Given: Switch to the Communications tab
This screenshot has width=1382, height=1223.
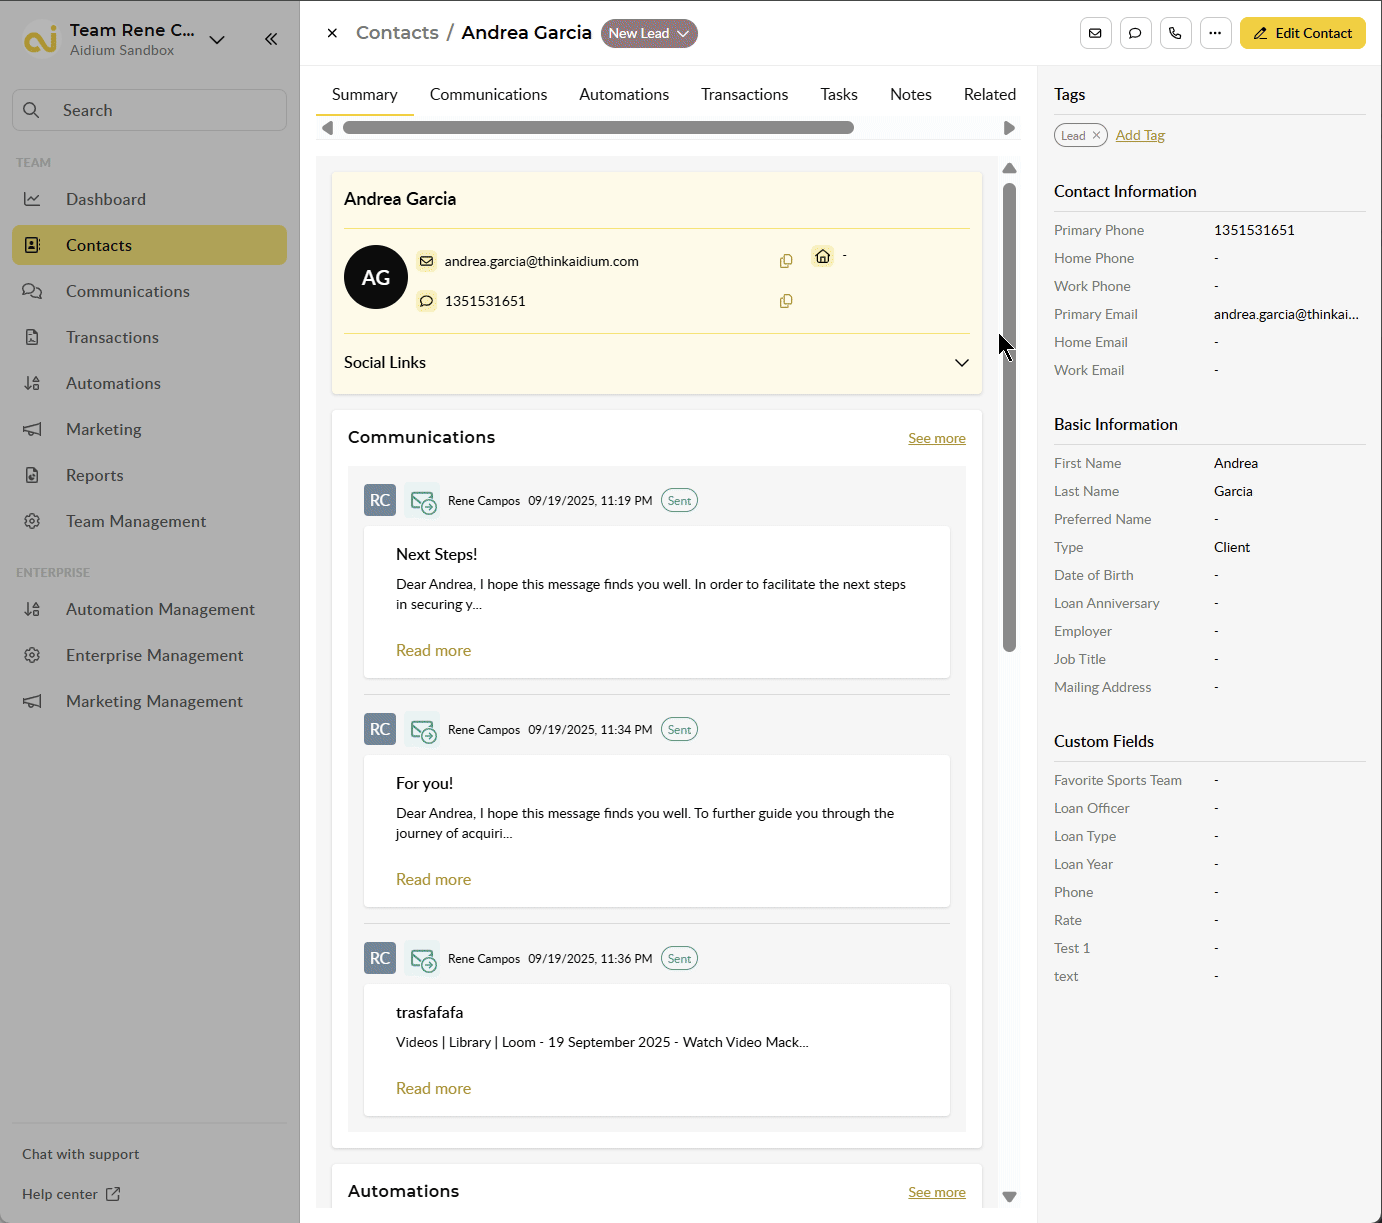Looking at the screenshot, I should click(488, 95).
